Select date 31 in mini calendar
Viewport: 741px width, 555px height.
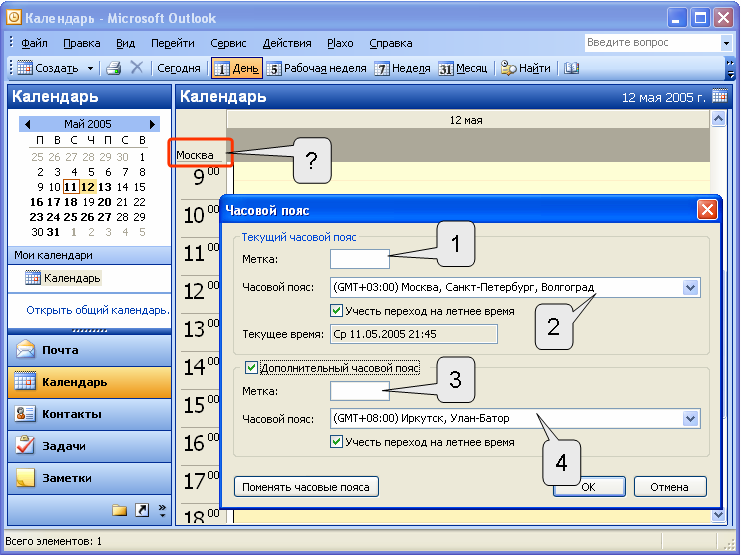coord(53,232)
